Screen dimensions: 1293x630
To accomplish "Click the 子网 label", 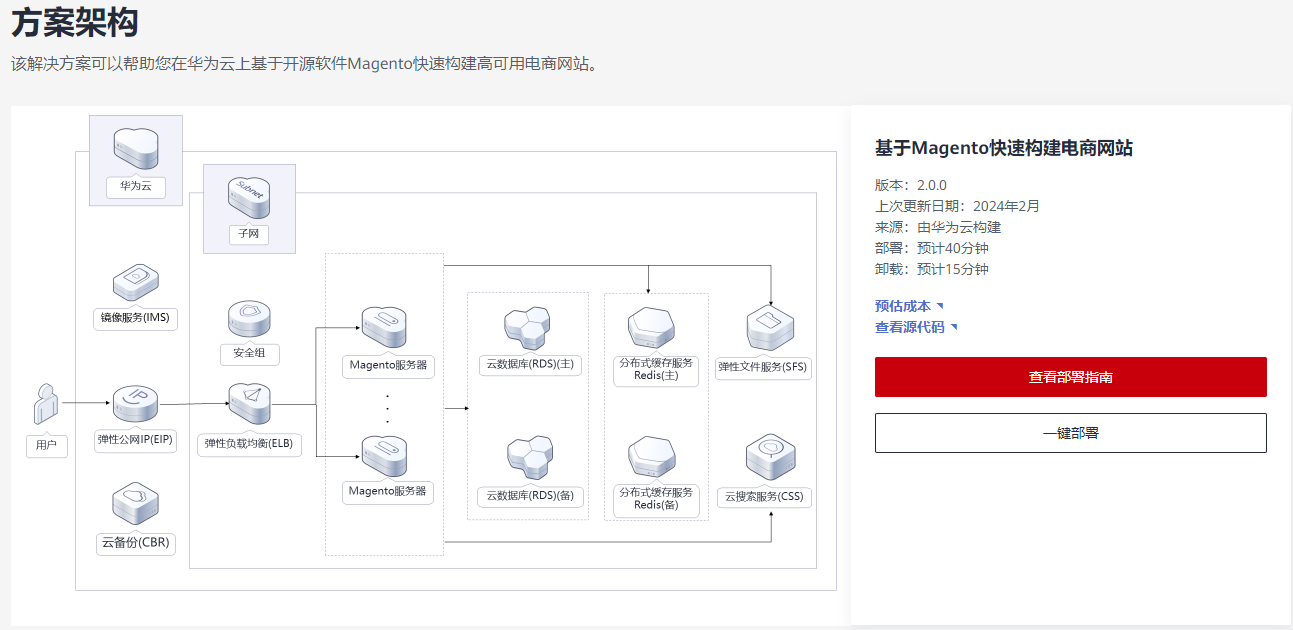I will click(250, 235).
